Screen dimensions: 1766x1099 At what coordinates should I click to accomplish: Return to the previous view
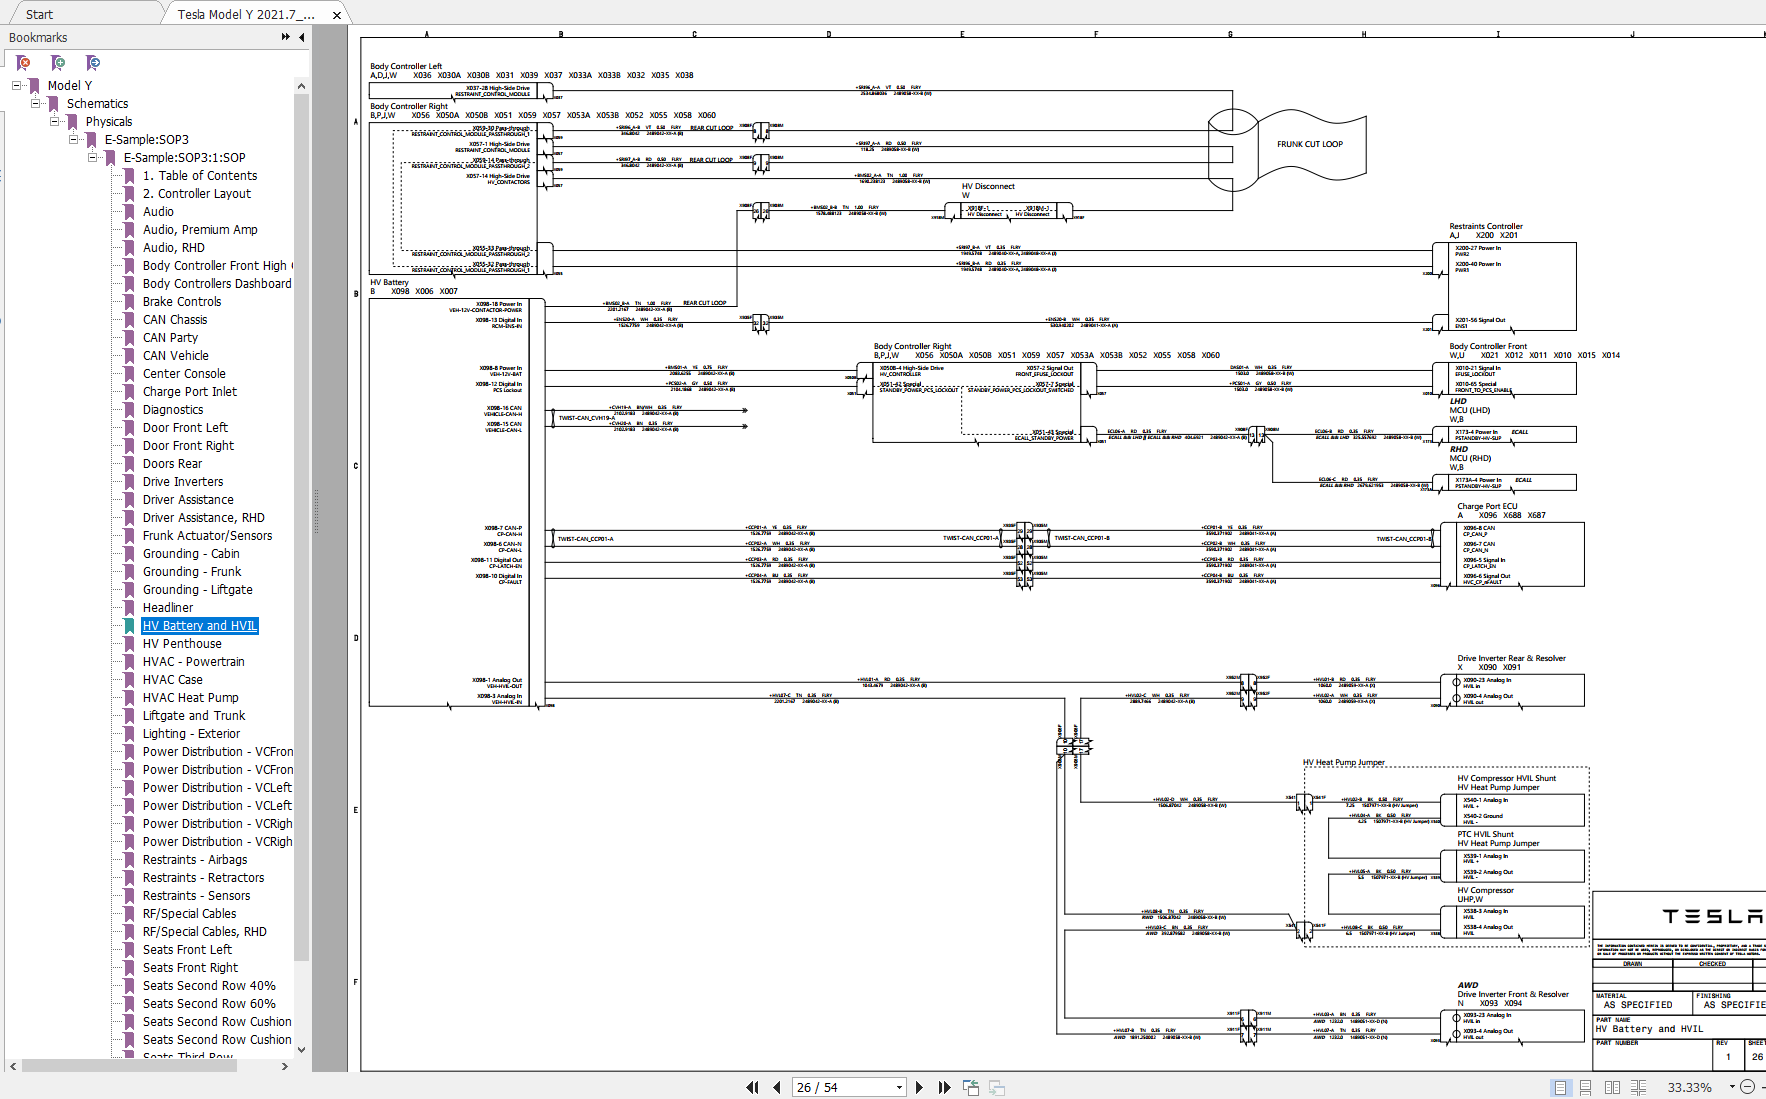click(971, 1087)
